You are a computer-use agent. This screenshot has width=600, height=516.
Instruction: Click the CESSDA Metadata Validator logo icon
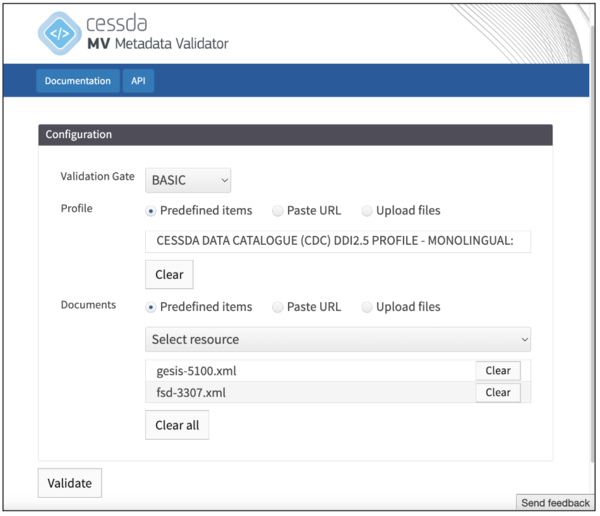tap(63, 33)
